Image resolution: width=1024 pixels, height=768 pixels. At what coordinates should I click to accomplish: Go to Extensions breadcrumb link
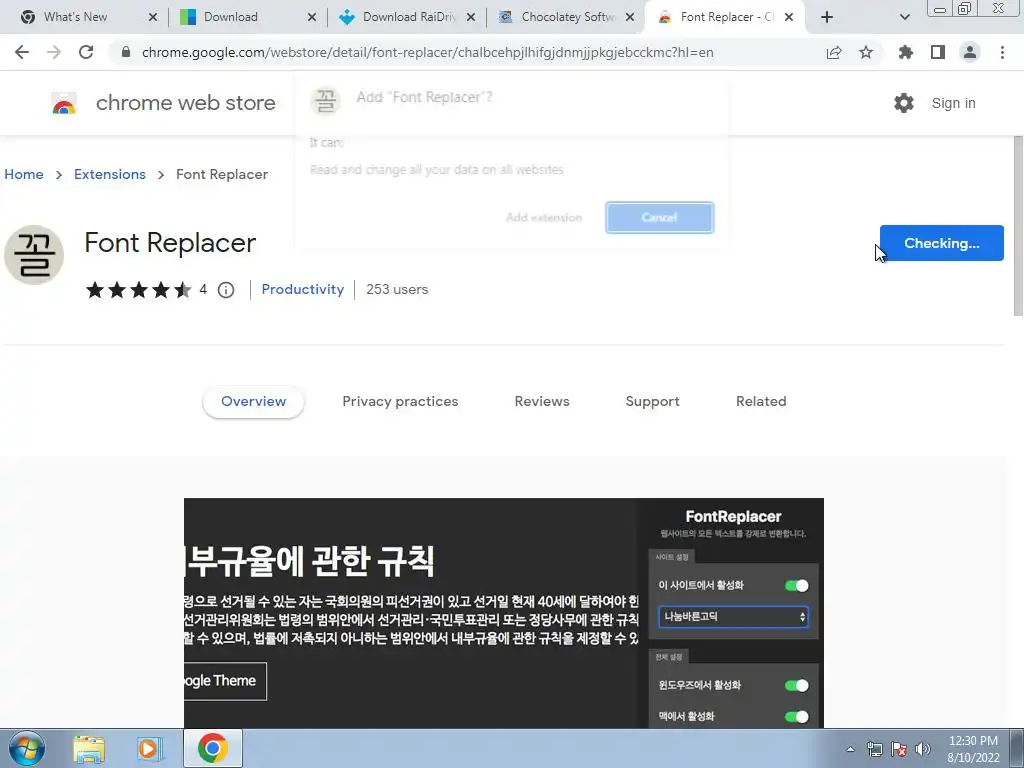point(110,174)
